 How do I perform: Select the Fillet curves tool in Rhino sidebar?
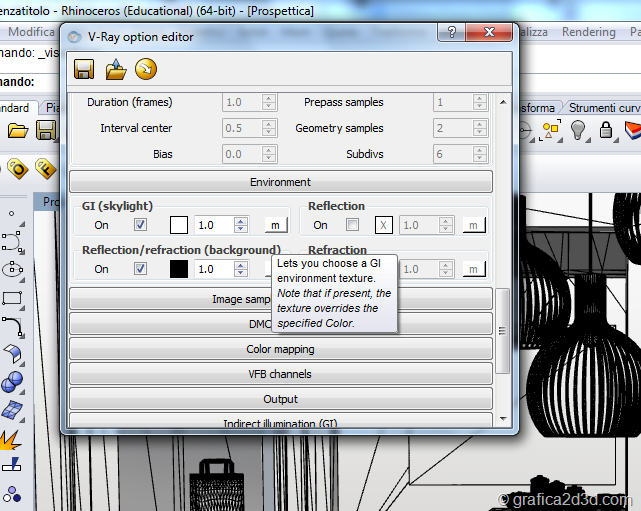pyautogui.click(x=13, y=326)
